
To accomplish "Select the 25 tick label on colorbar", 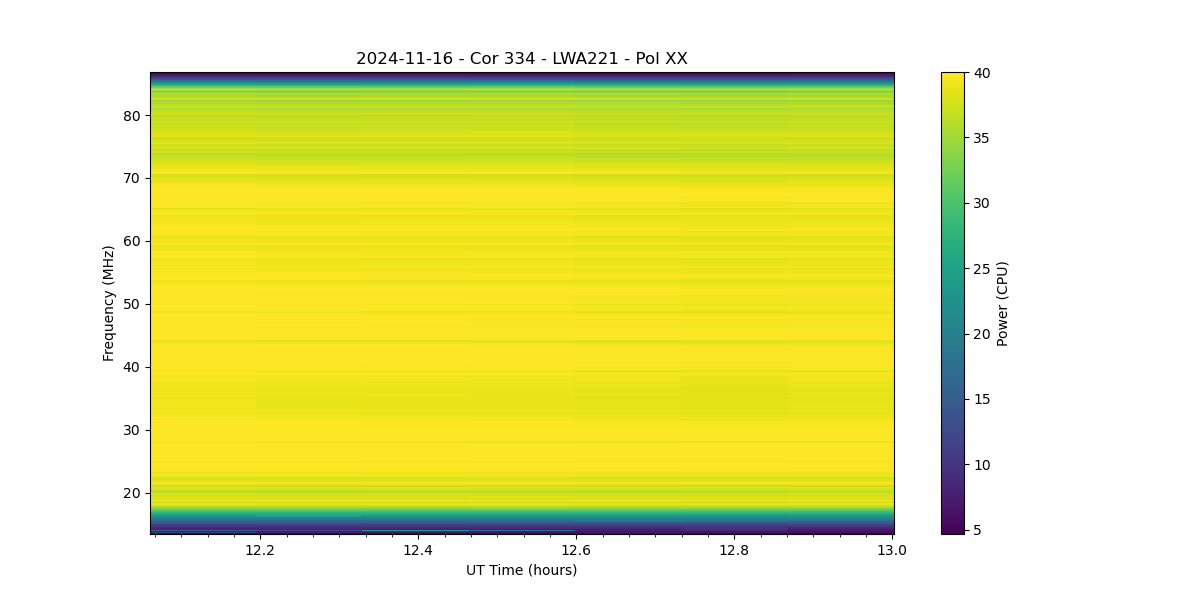I will click(981, 269).
